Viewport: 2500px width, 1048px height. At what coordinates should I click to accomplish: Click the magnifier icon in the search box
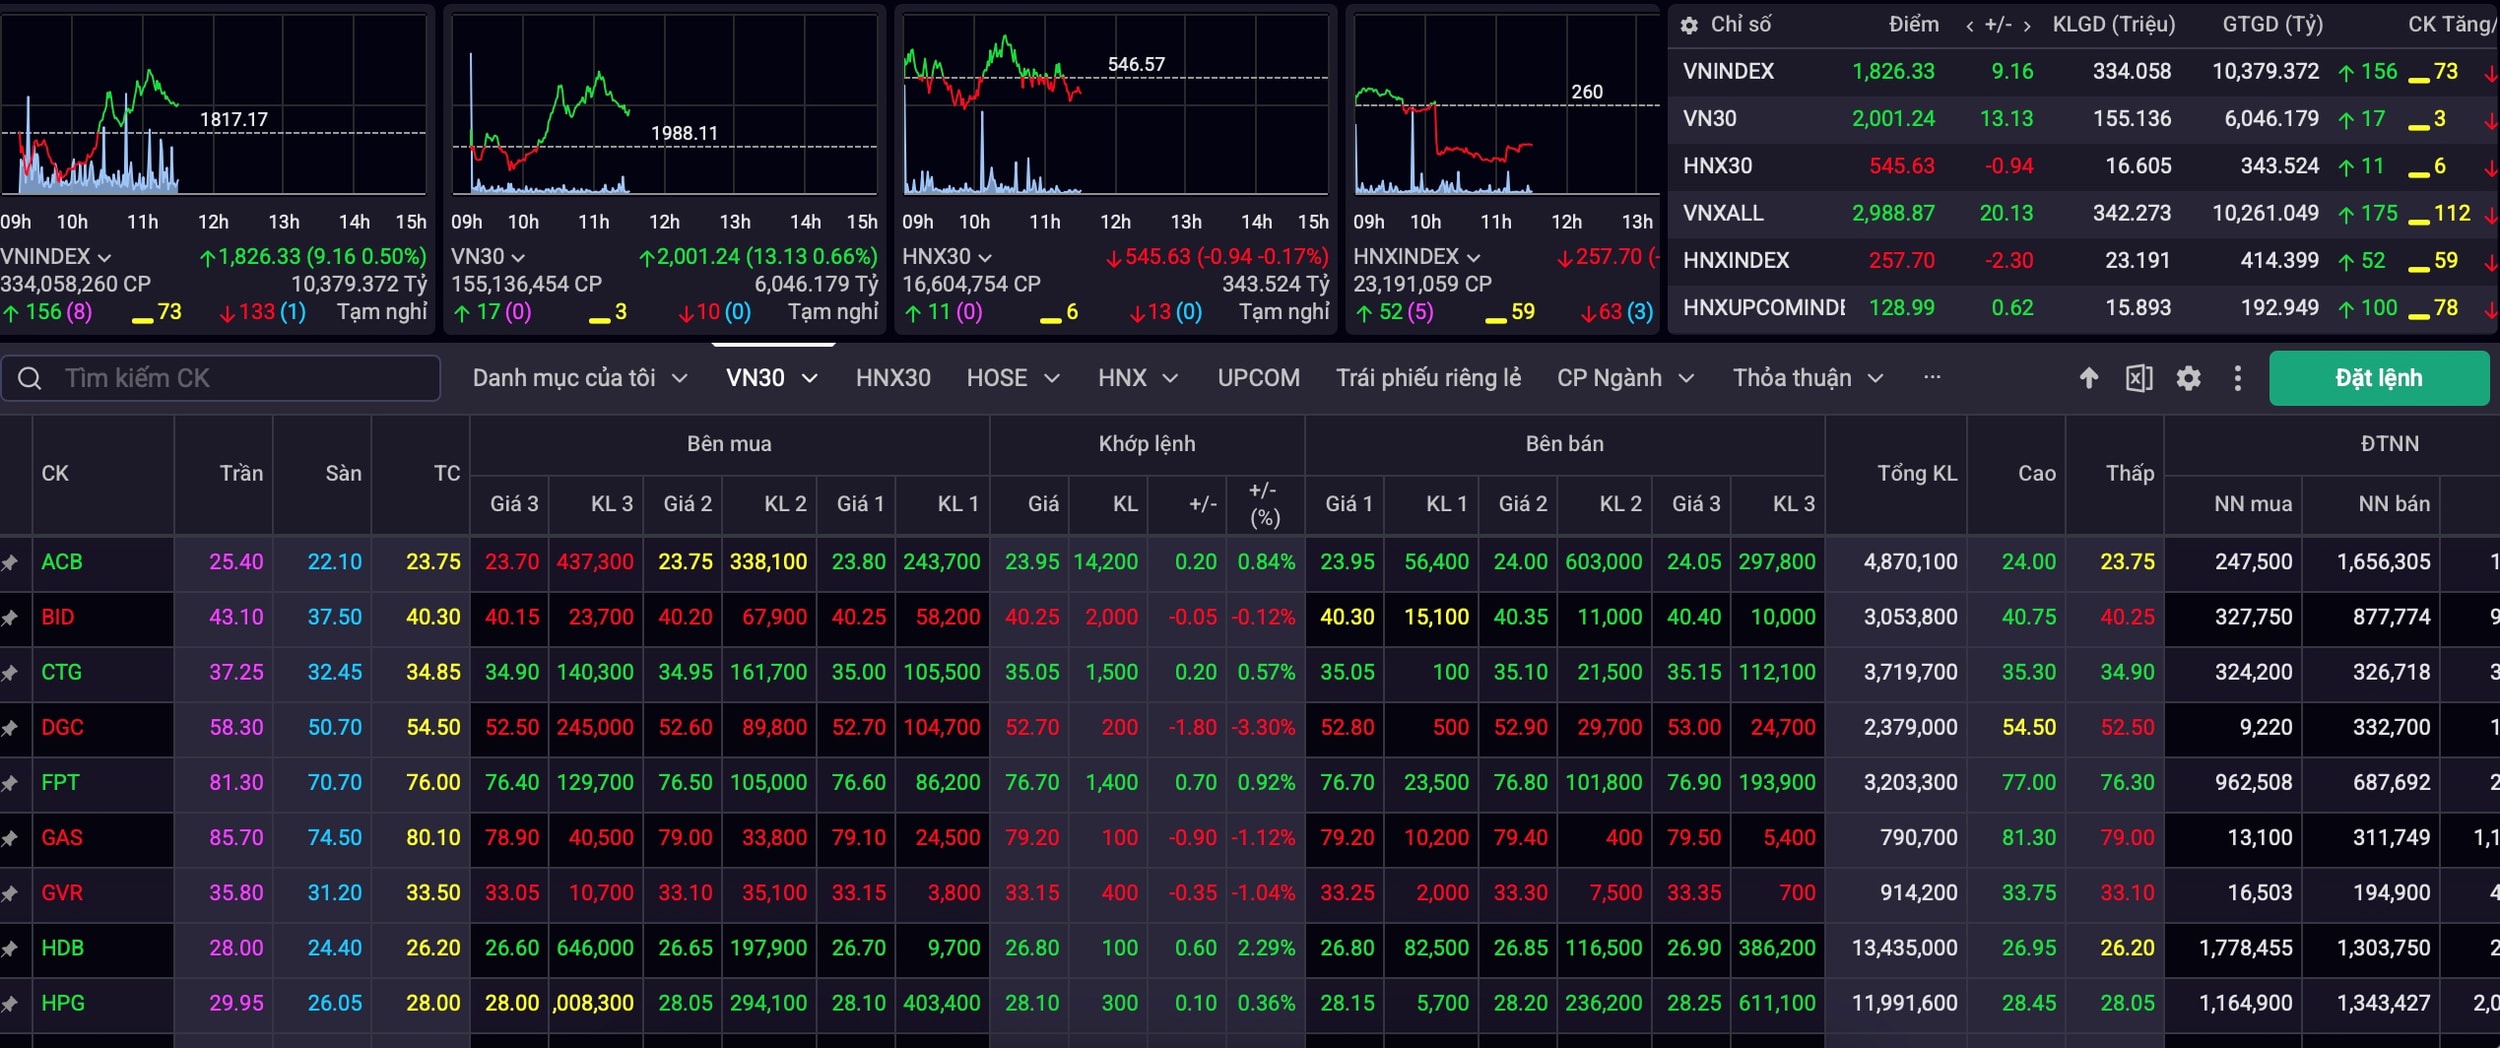30,378
